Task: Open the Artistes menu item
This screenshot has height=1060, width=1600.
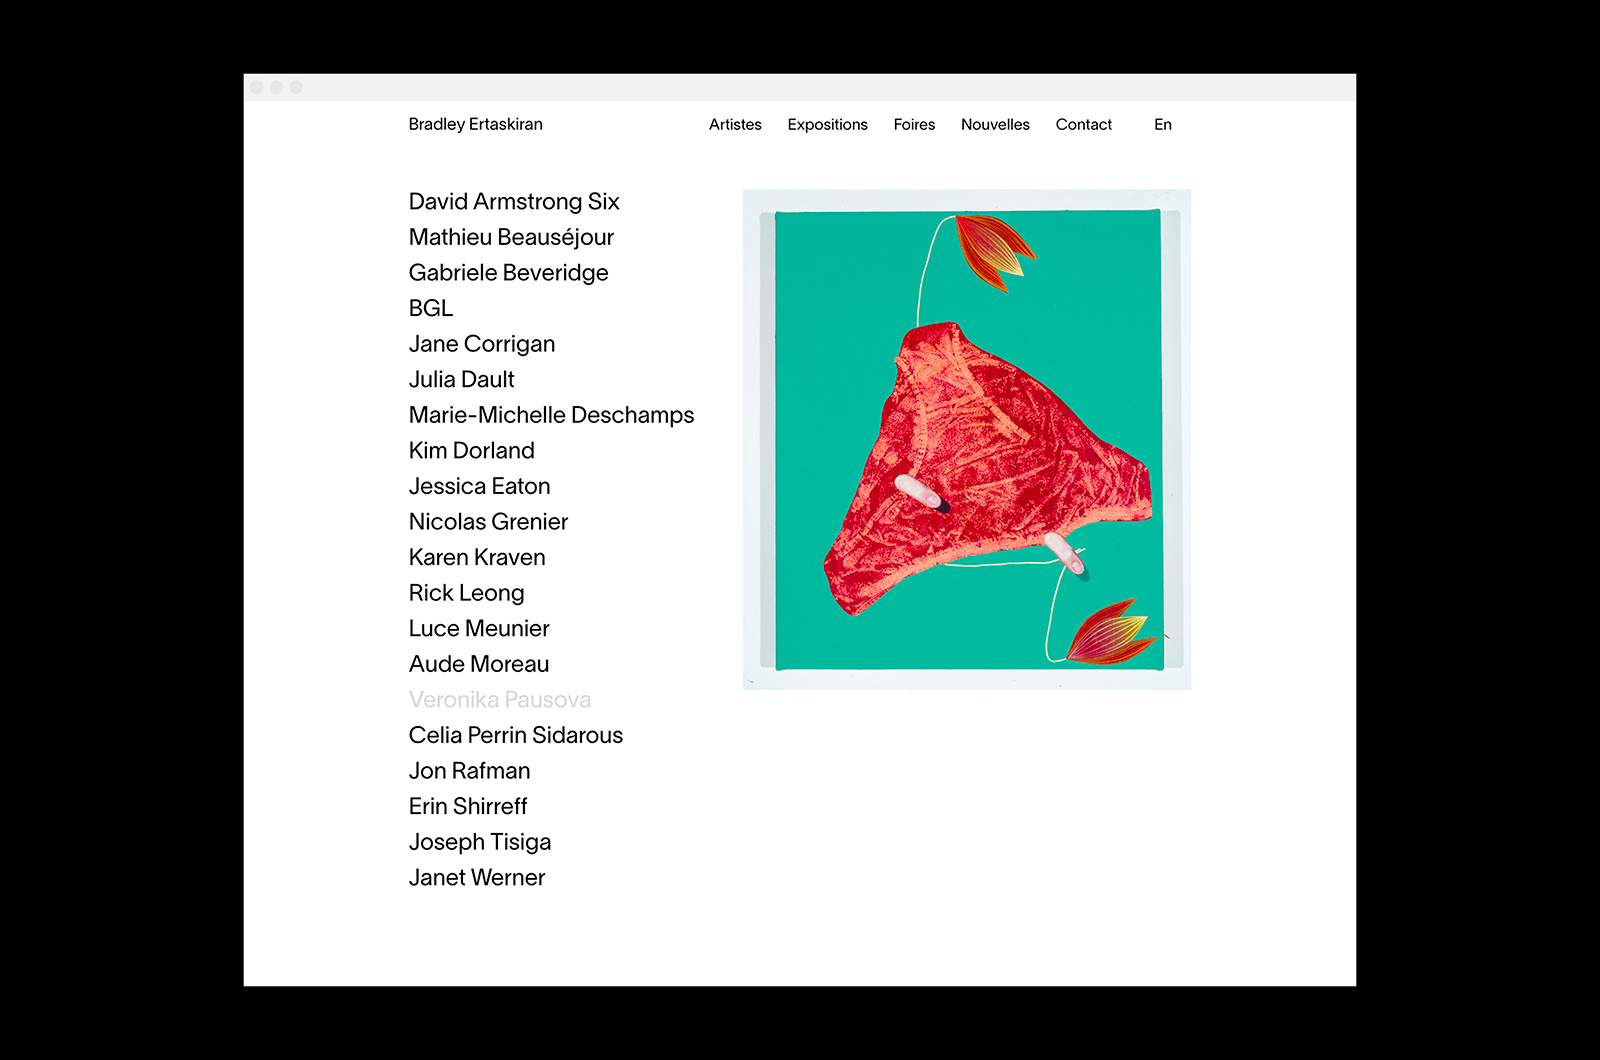Action: coord(735,124)
